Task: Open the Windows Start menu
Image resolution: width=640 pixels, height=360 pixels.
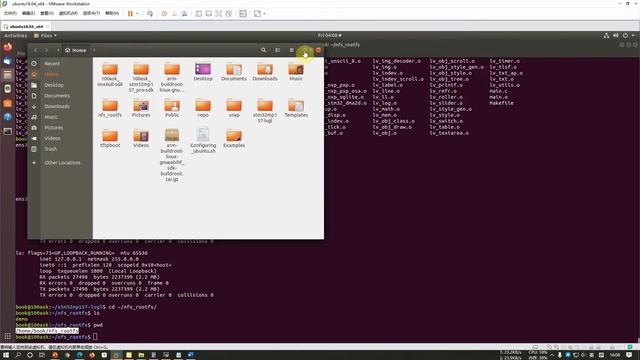Action: (6, 355)
